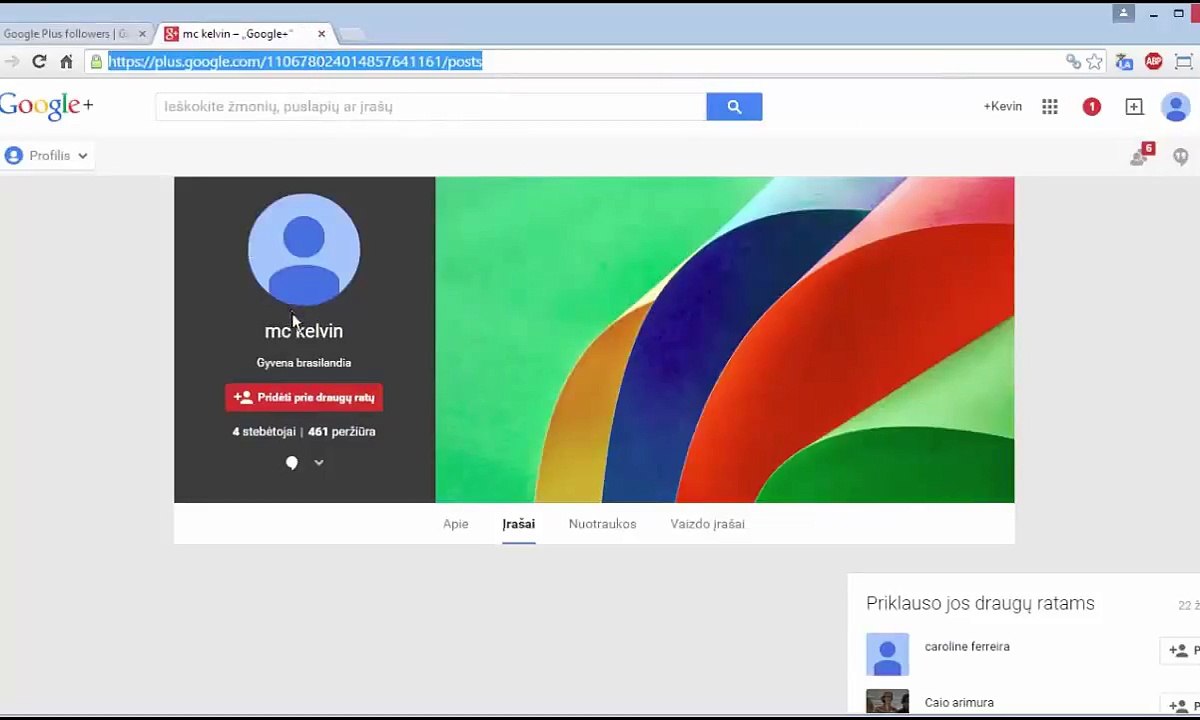The width and height of the screenshot is (1200, 720).
Task: Expand the chevron below follower counts
Action: (319, 463)
